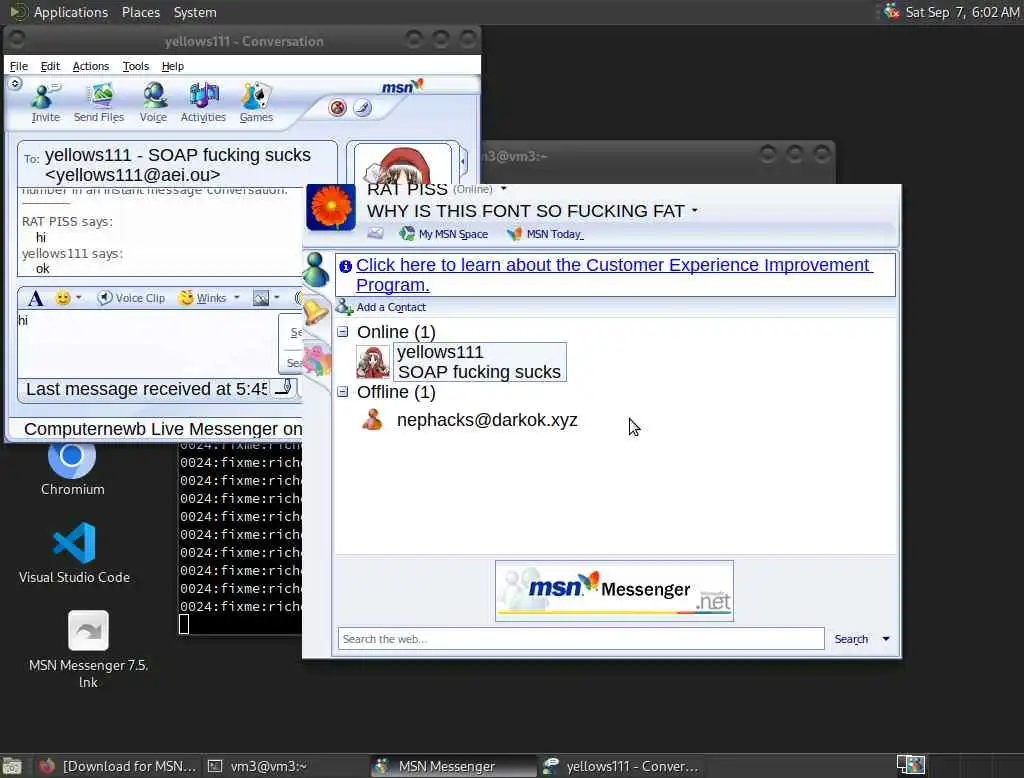This screenshot has width=1024, height=778.
Task: Open personal message dropdown arrow
Action: click(x=695, y=211)
